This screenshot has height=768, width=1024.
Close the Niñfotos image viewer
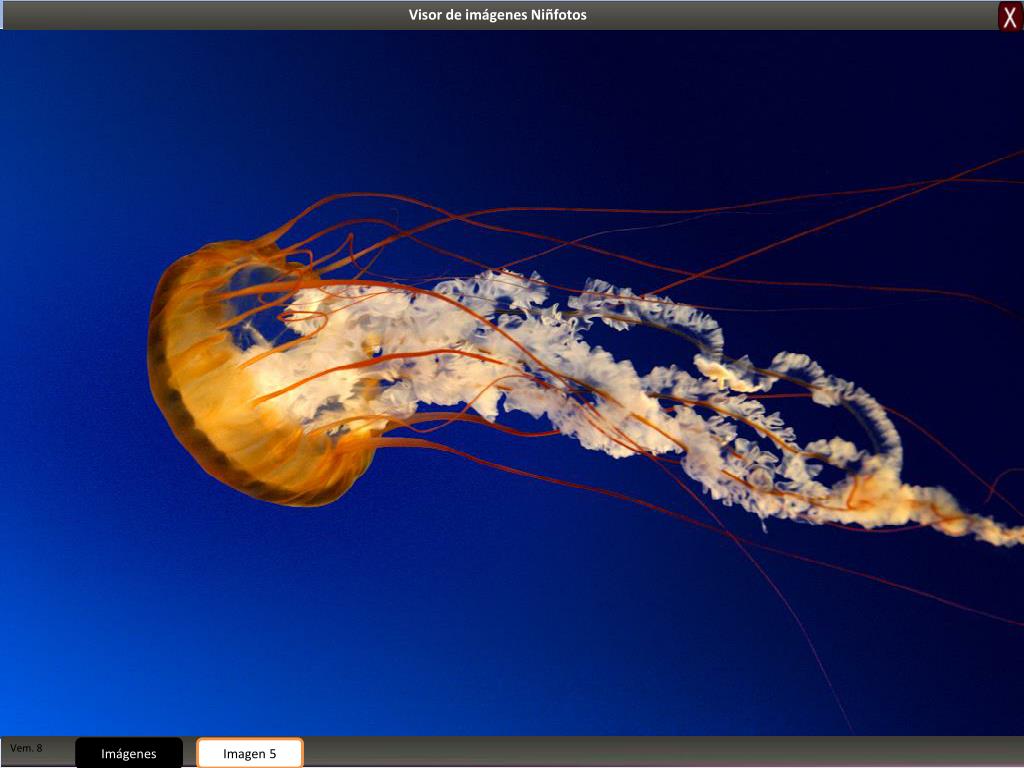pos(1010,17)
